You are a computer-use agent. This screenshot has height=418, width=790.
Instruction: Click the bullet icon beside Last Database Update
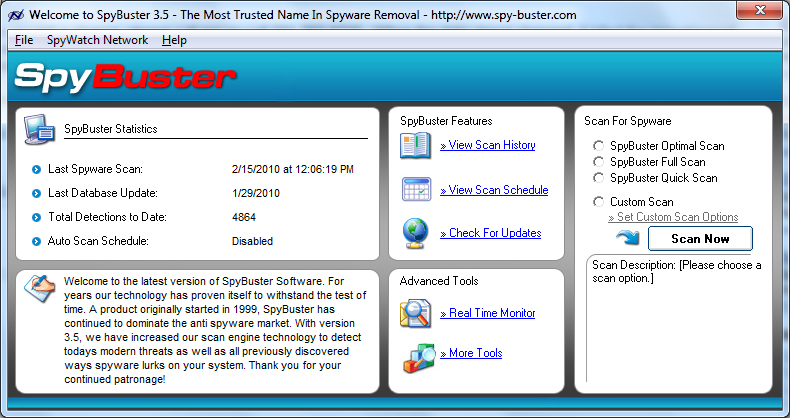(x=36, y=193)
